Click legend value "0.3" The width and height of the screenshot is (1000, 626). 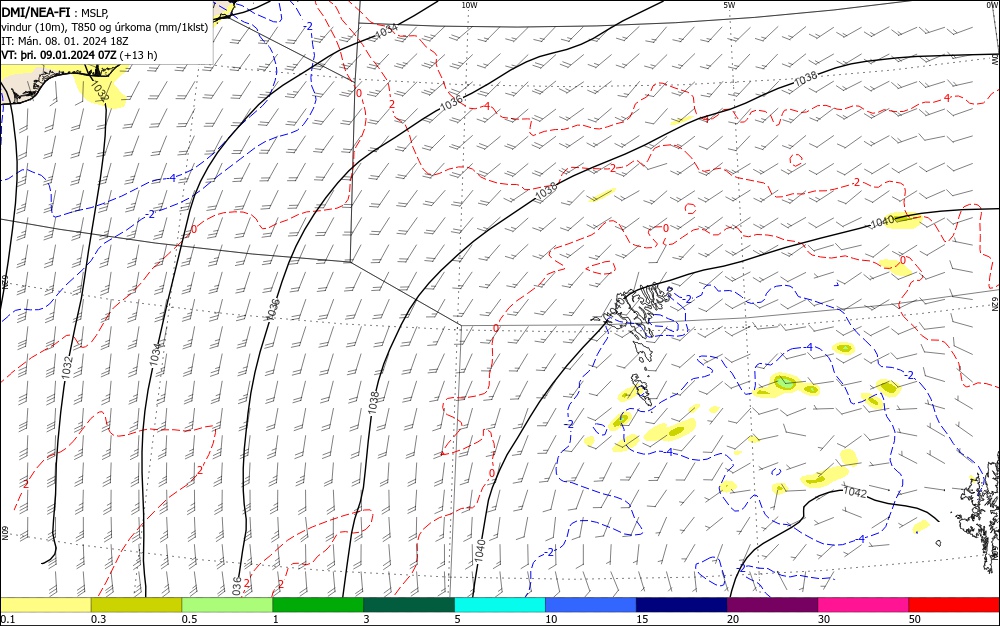click(x=98, y=619)
